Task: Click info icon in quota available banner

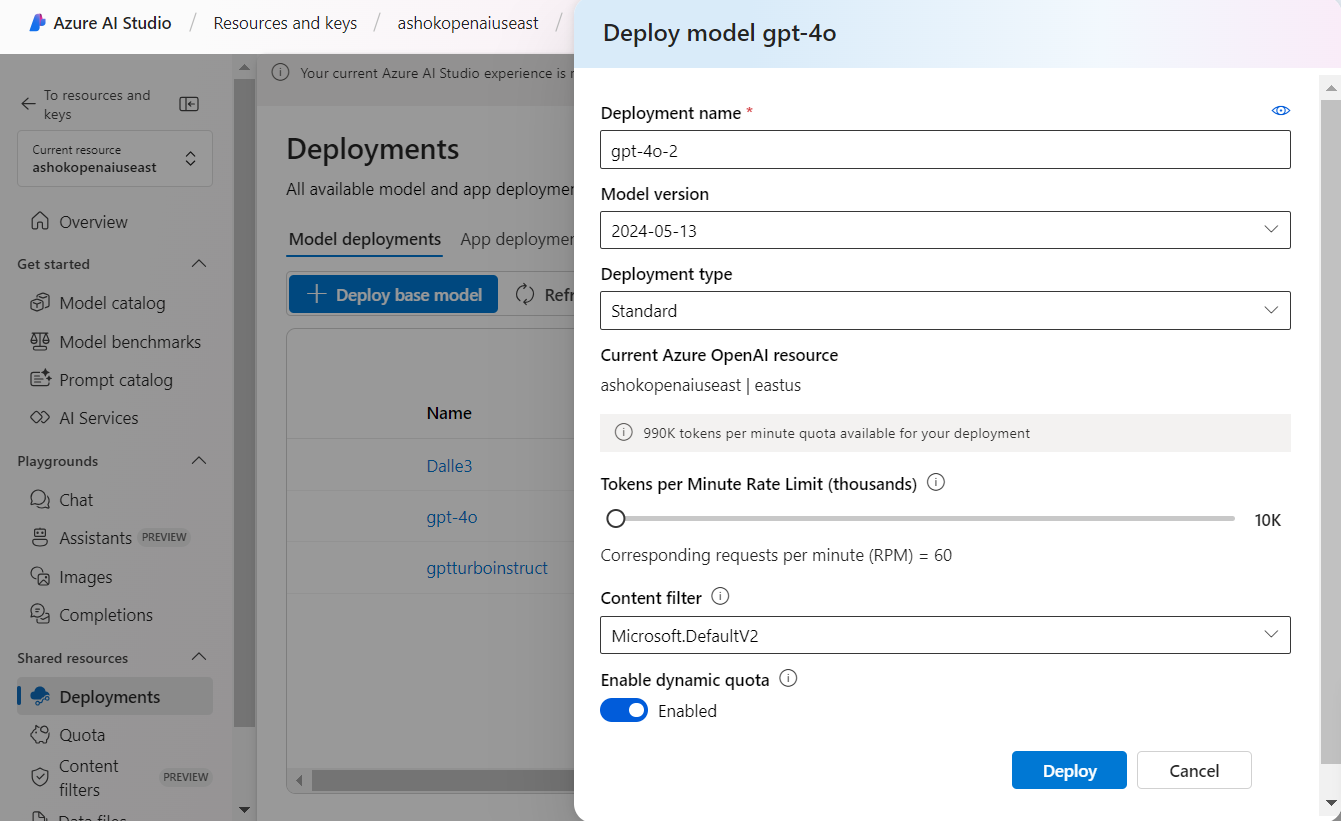Action: coord(624,433)
